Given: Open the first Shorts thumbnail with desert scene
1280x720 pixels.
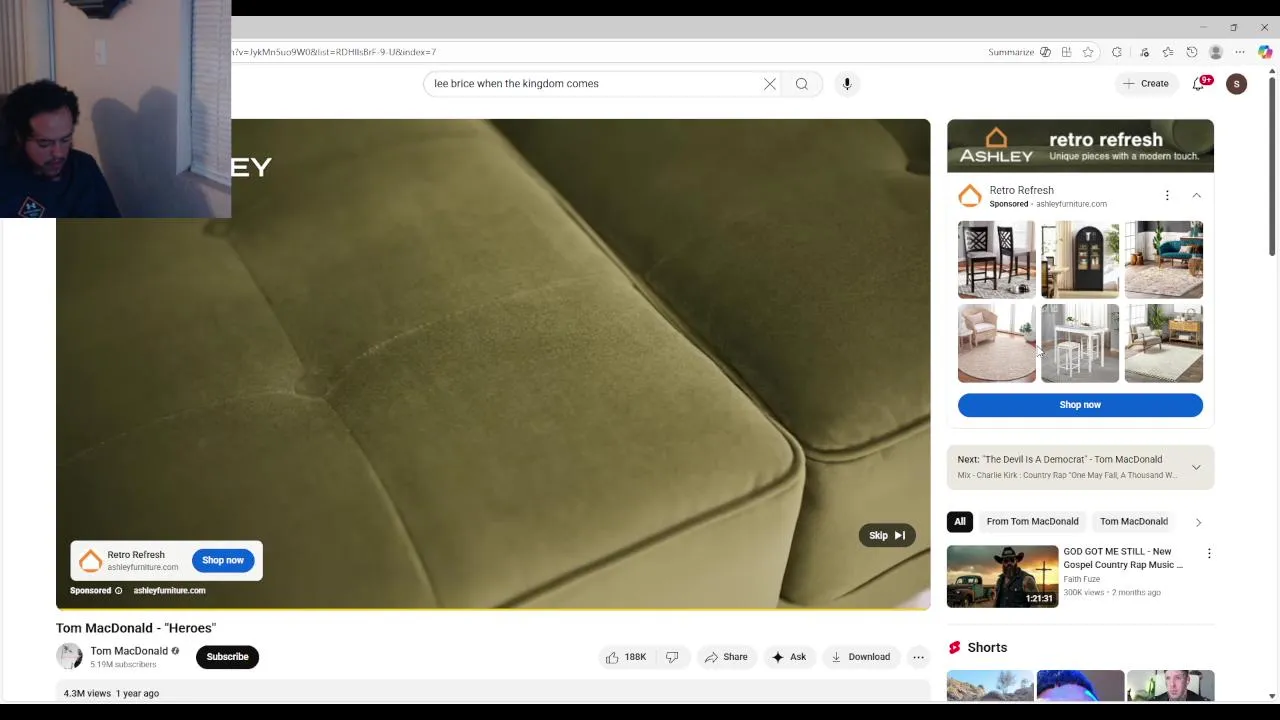Looking at the screenshot, I should (990, 686).
